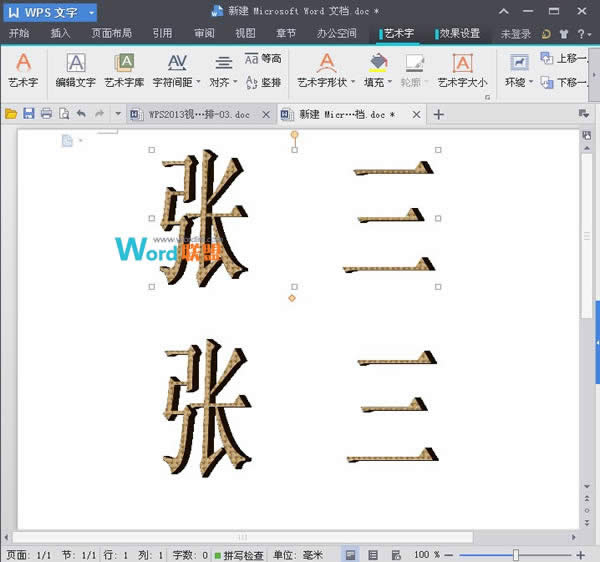
Task: Switch to the 页面布局 ribbon tab
Action: coord(111,33)
